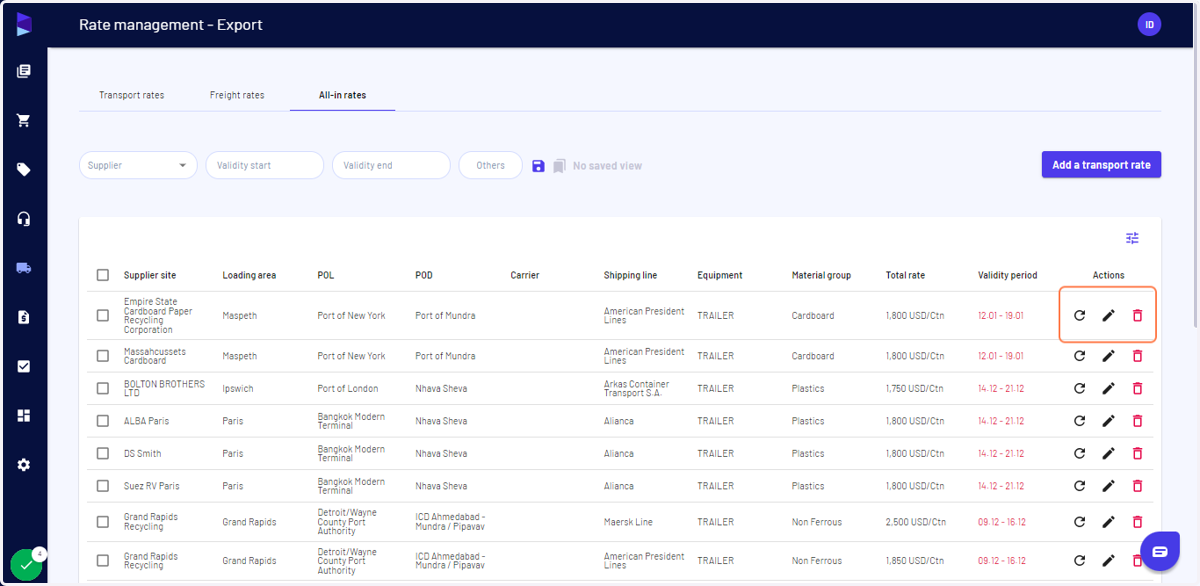The width and height of the screenshot is (1200, 586).
Task: Click the Validity end date field
Action: pos(391,166)
